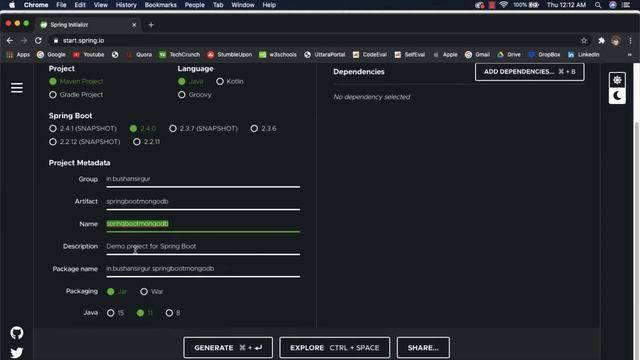Screen dimensions: 640x360
Task: Switch to dark theme moon icon
Action: click(x=617, y=96)
